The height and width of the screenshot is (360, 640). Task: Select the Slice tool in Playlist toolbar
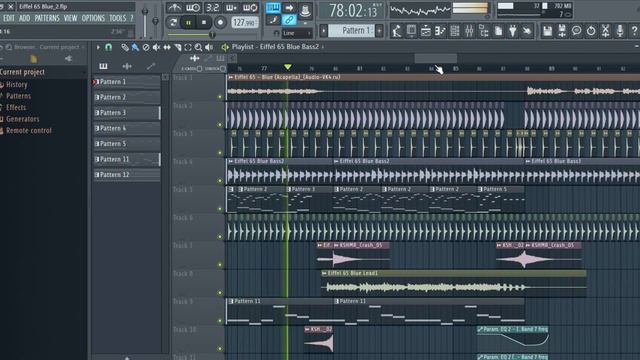tap(178, 47)
